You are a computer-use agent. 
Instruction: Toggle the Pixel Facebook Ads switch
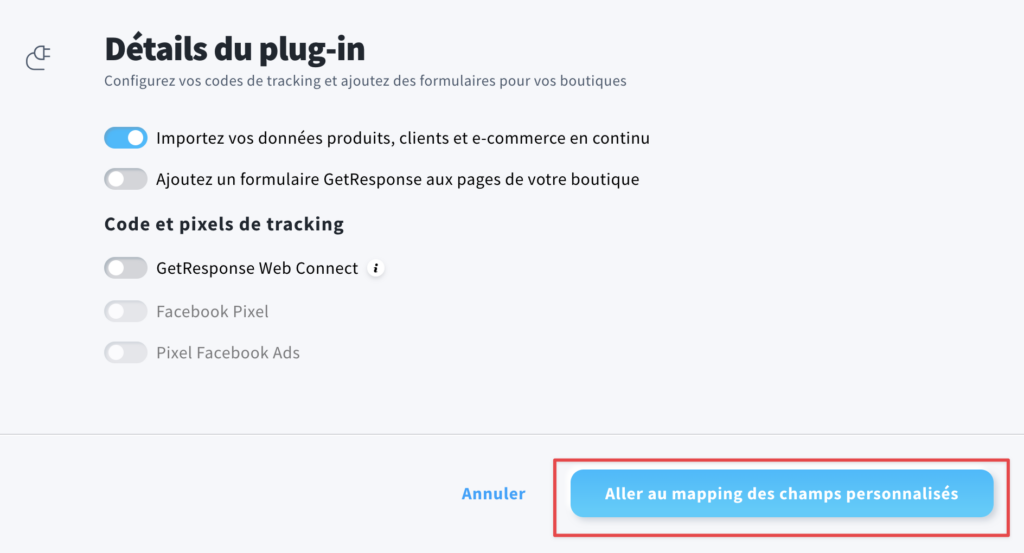pos(125,353)
